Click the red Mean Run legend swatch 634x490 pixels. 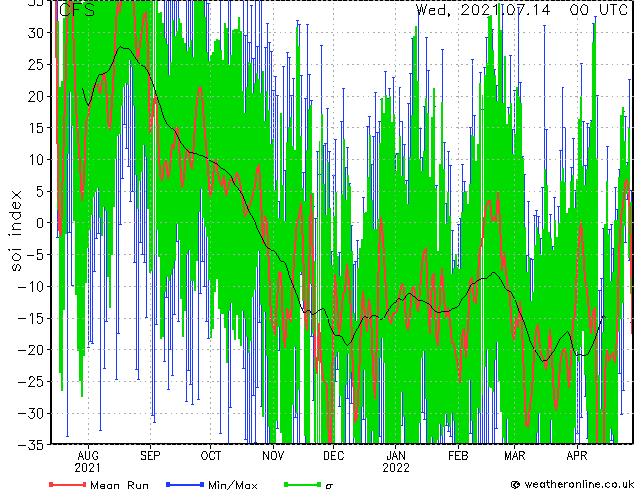click(67, 484)
